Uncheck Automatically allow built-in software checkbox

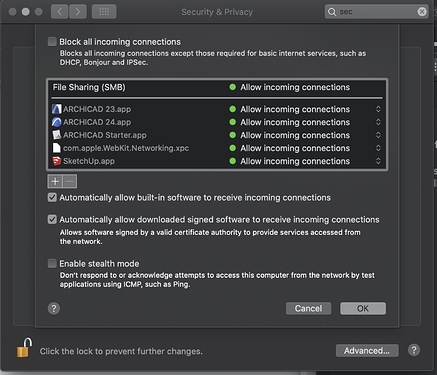tap(52, 197)
